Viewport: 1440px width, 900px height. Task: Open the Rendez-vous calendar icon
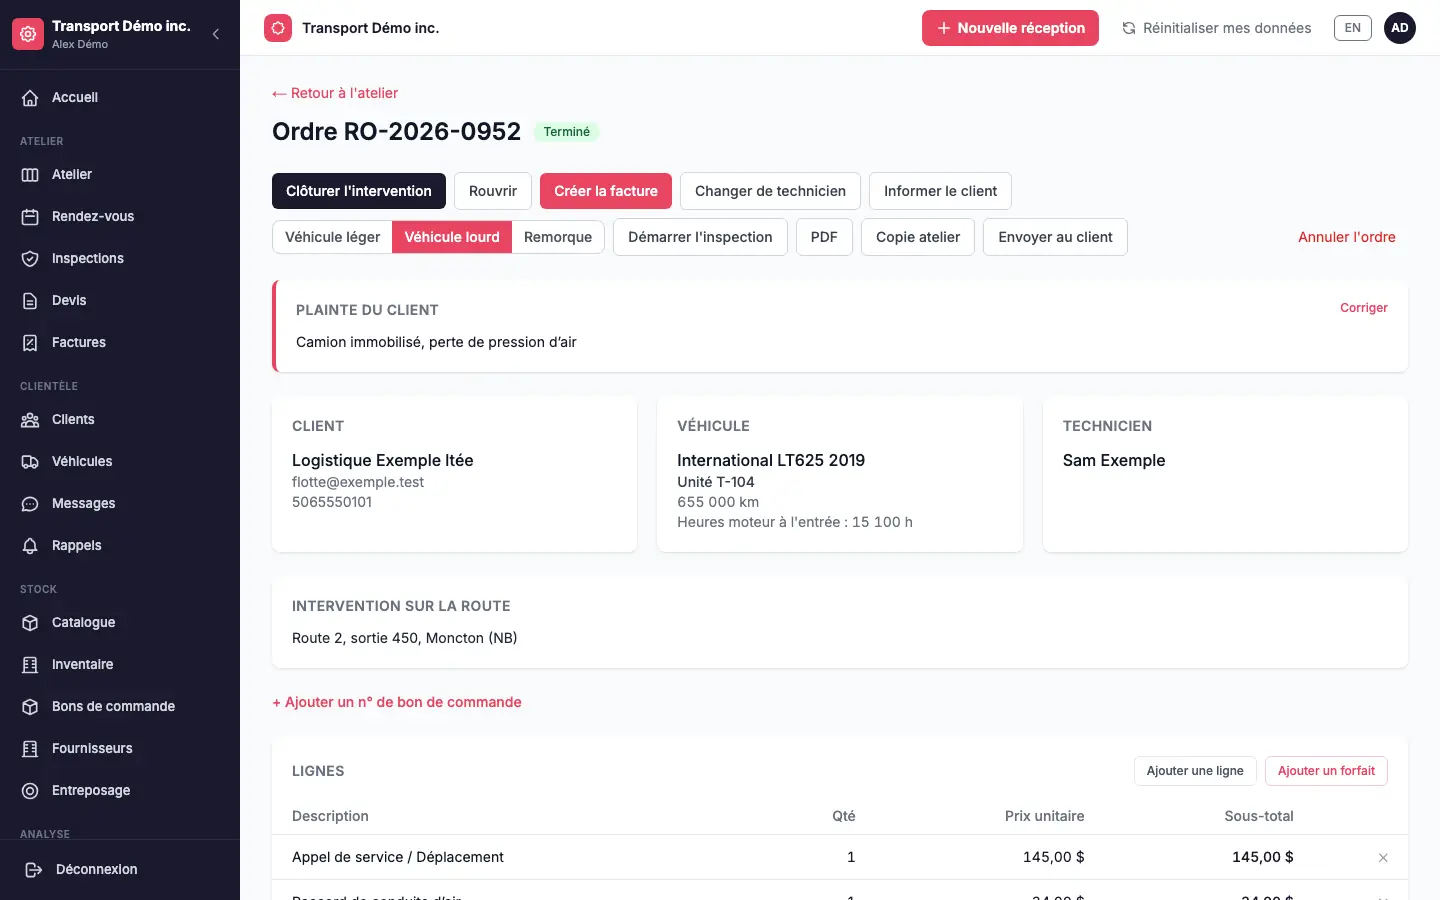click(x=30, y=216)
